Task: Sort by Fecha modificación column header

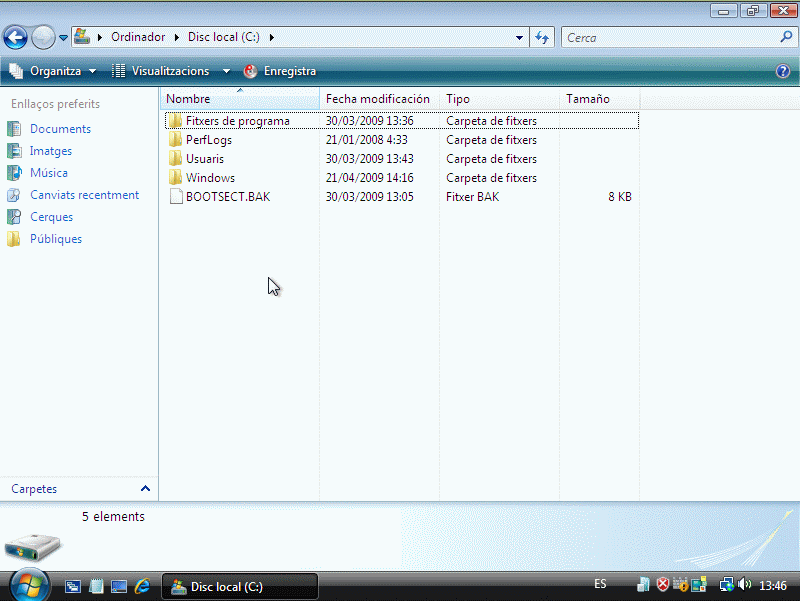Action: (377, 99)
